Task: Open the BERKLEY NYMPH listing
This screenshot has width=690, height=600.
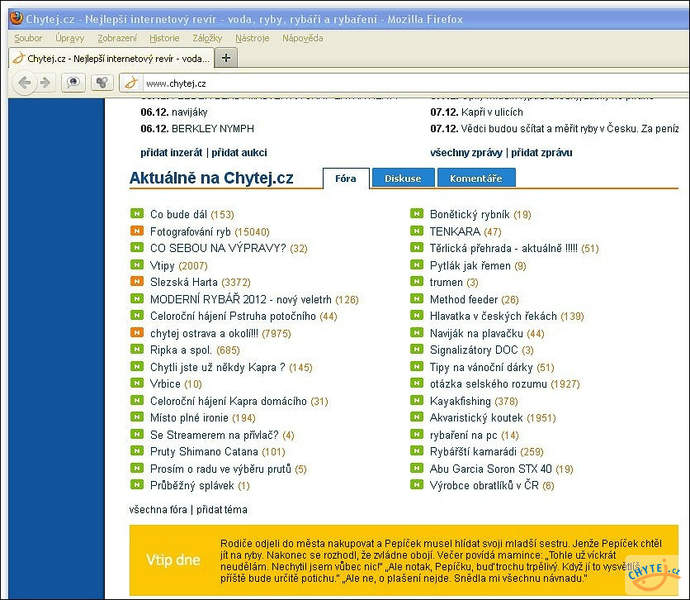Action: [x=213, y=129]
